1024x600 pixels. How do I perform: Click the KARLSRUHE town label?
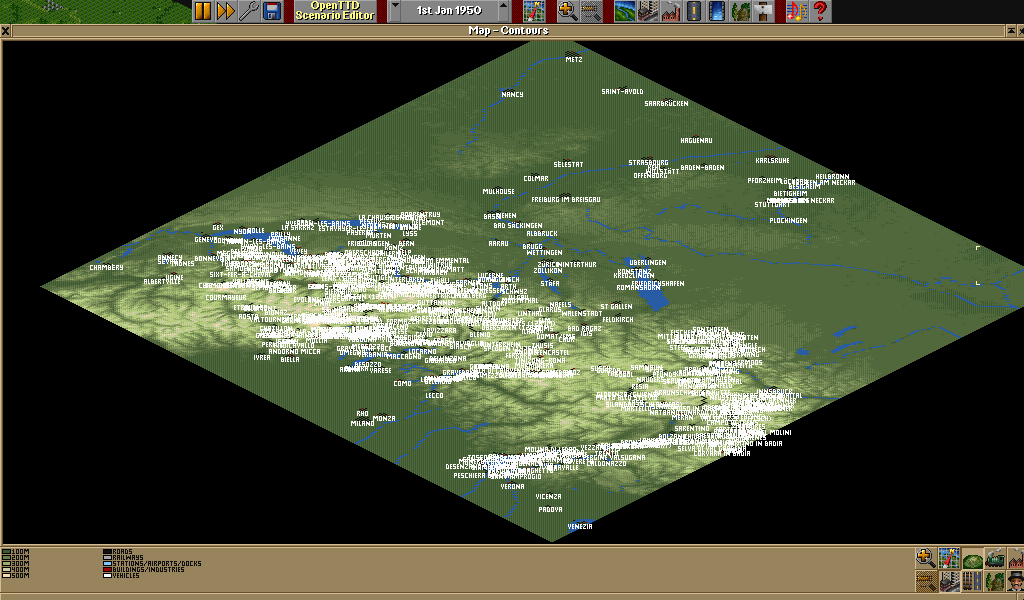[x=772, y=161]
